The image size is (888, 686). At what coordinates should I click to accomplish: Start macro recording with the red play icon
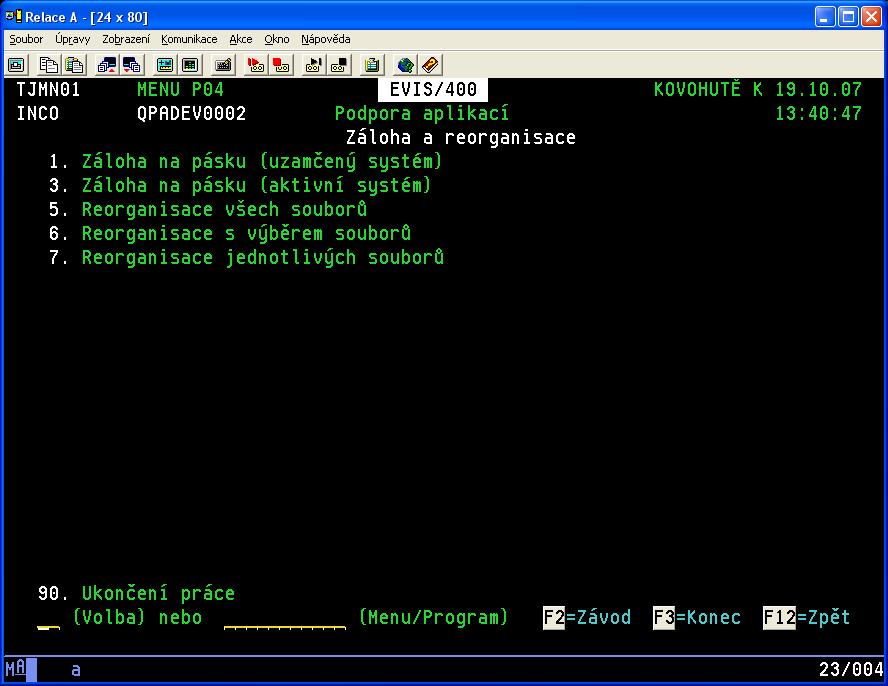[x=255, y=65]
